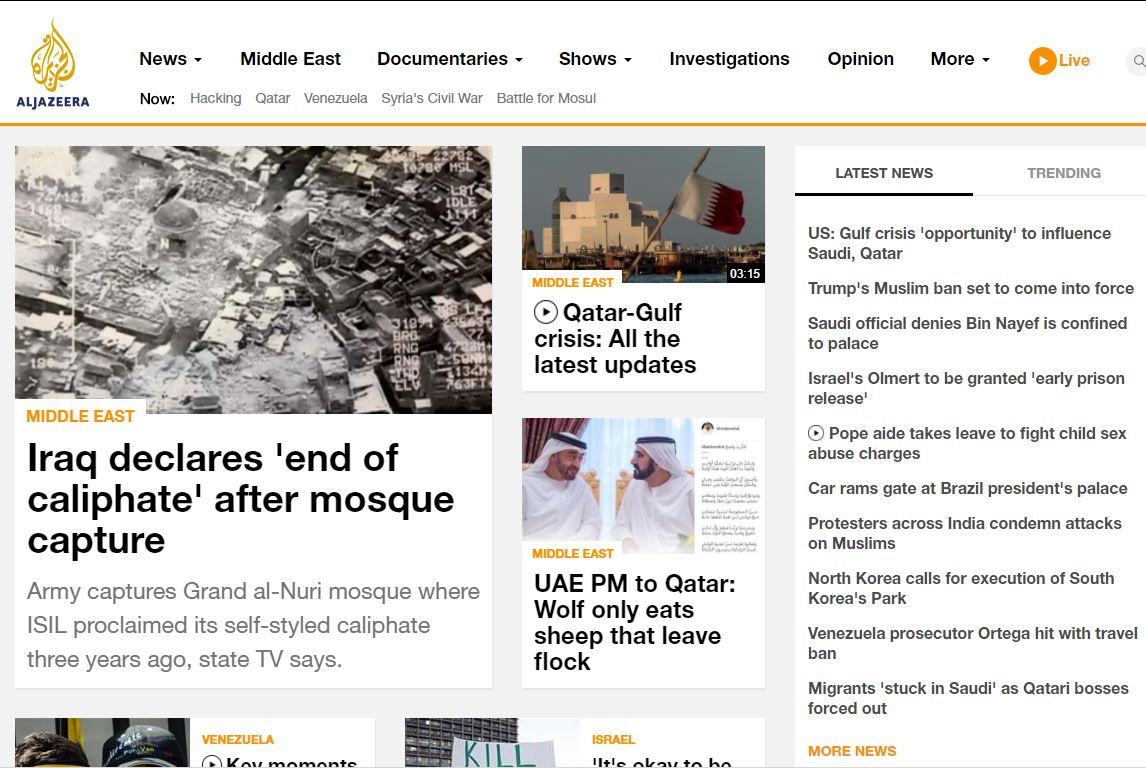The width and height of the screenshot is (1146, 768).
Task: Read Trump's Muslim ban headline
Action: pos(971,289)
